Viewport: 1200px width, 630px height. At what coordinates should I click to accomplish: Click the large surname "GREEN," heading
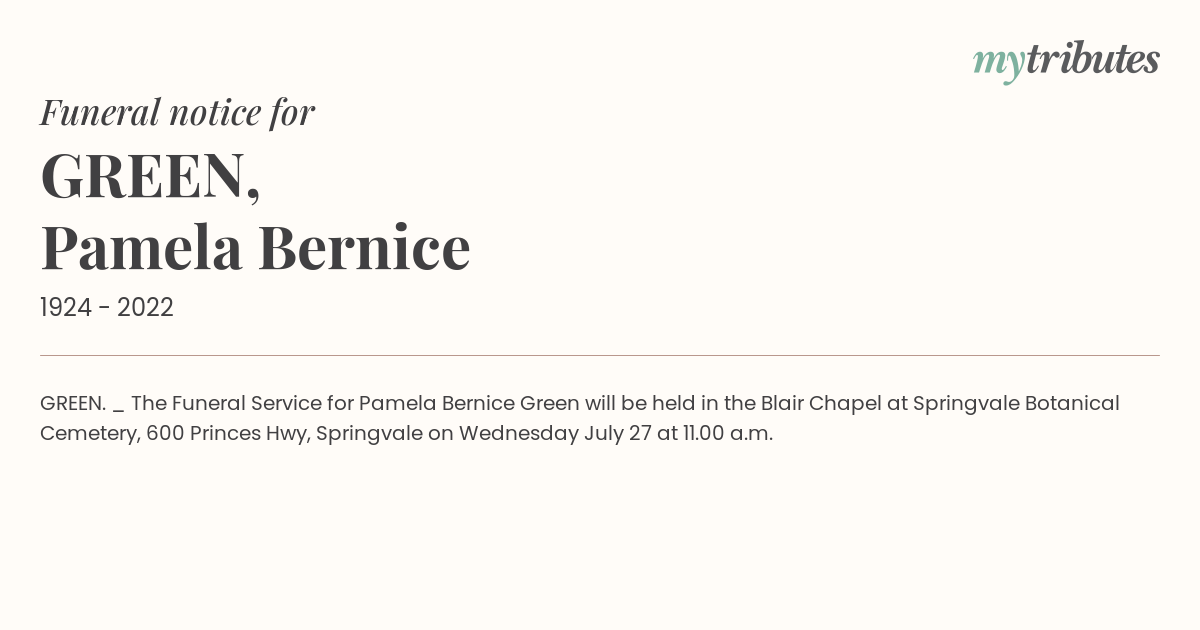[151, 176]
